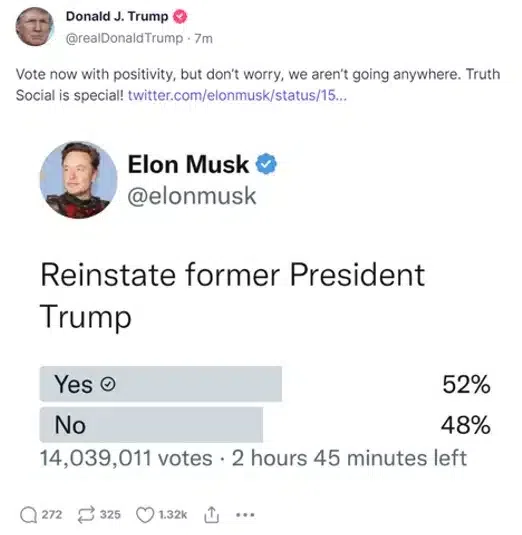This screenshot has width=522, height=535.
Task: Click the @elonmusk handle
Action: 192,196
